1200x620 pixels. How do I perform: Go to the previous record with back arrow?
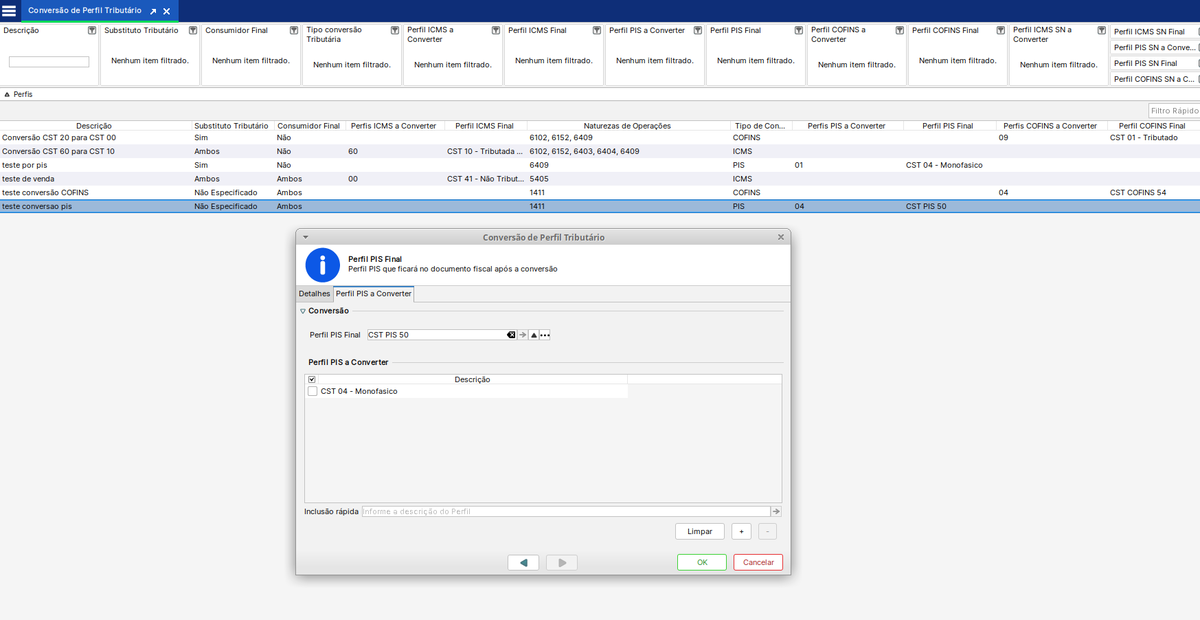[x=523, y=562]
